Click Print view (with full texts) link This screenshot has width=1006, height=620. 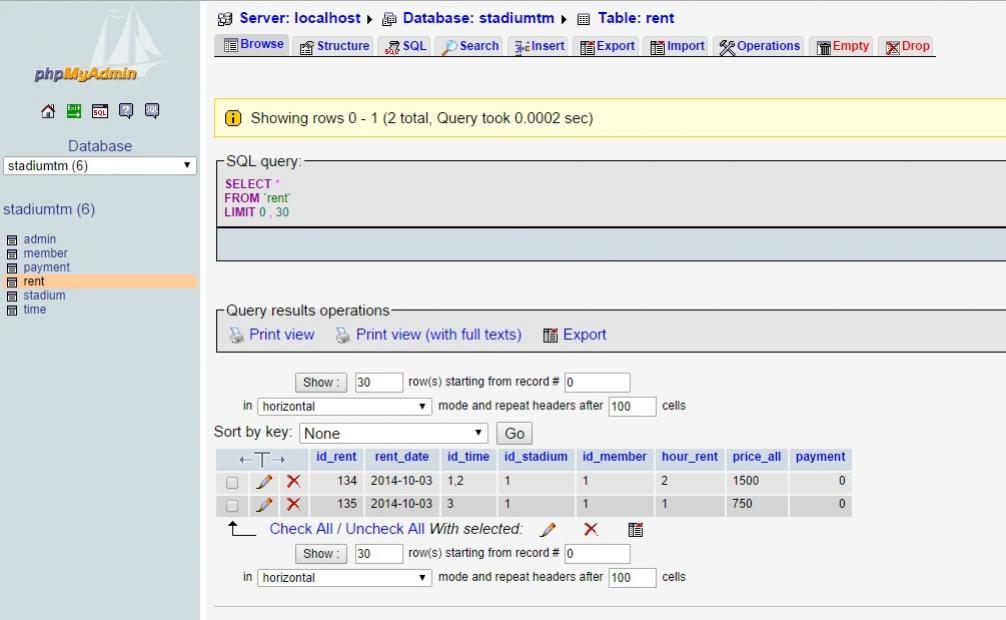pyautogui.click(x=438, y=335)
